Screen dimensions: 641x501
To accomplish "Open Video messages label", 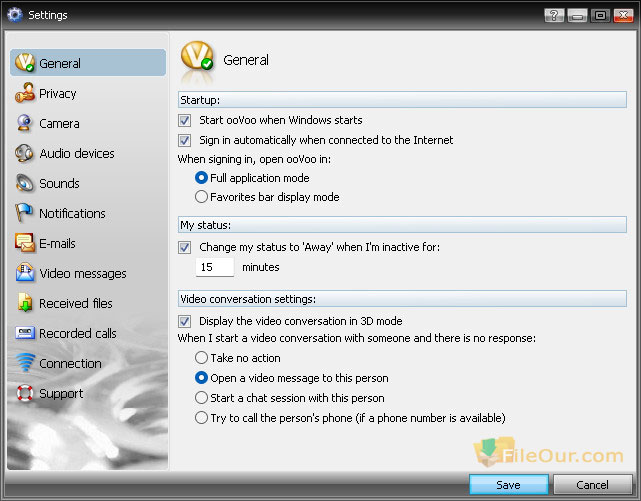I will [x=83, y=273].
